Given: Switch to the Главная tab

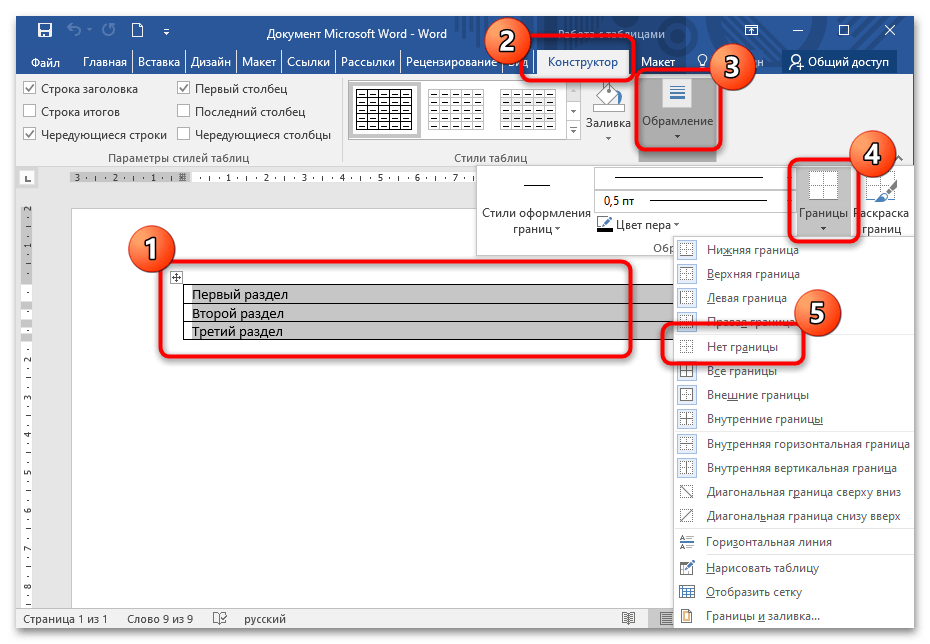Looking at the screenshot, I should pyautogui.click(x=104, y=62).
